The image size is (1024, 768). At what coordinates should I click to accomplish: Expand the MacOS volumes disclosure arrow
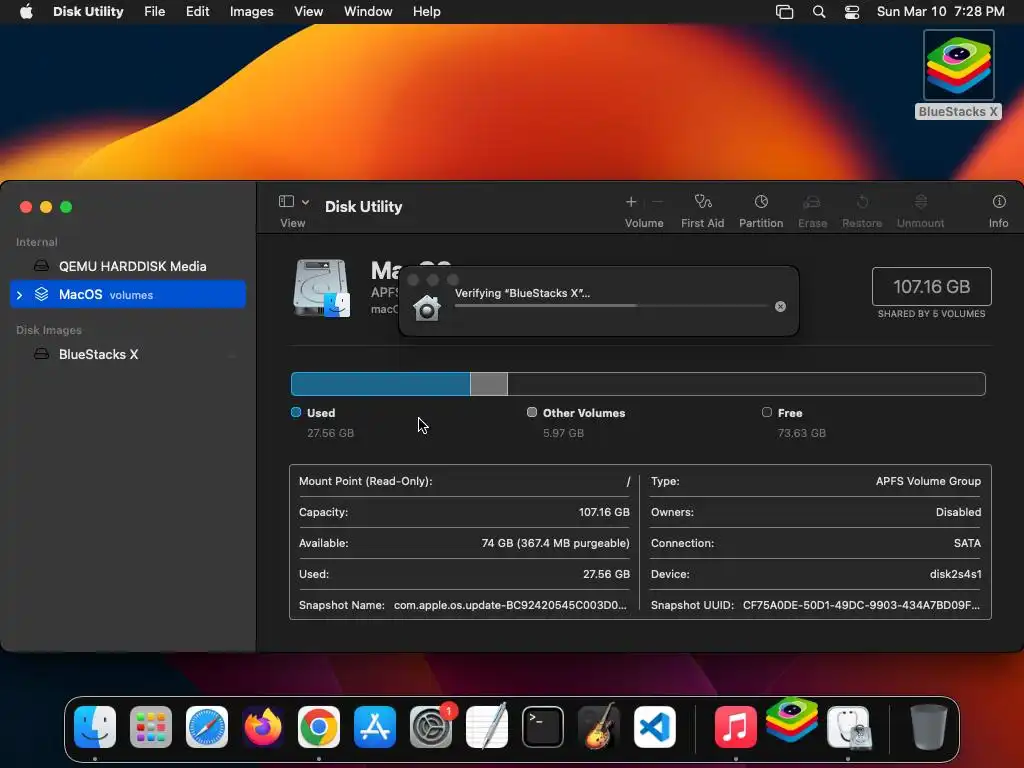[20, 295]
